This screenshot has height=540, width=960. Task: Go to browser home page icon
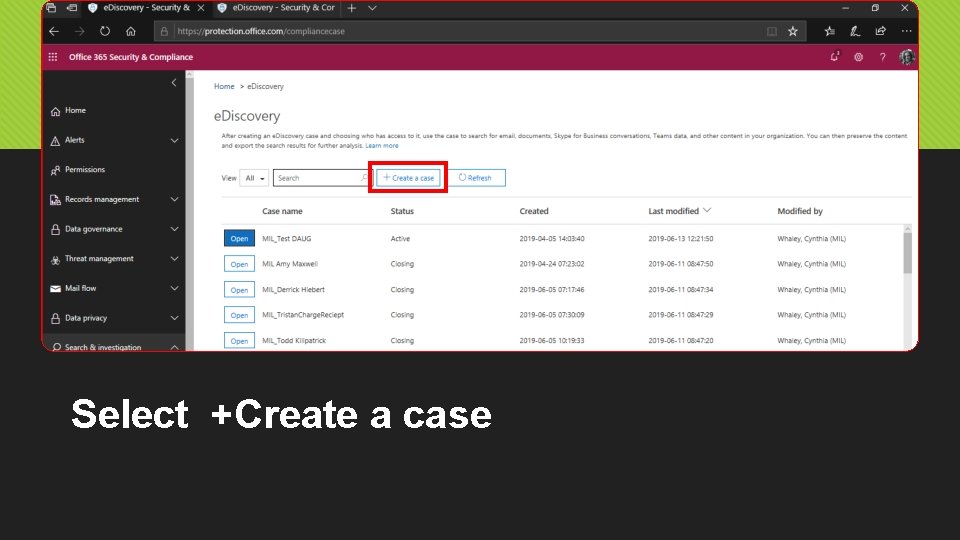(x=130, y=31)
